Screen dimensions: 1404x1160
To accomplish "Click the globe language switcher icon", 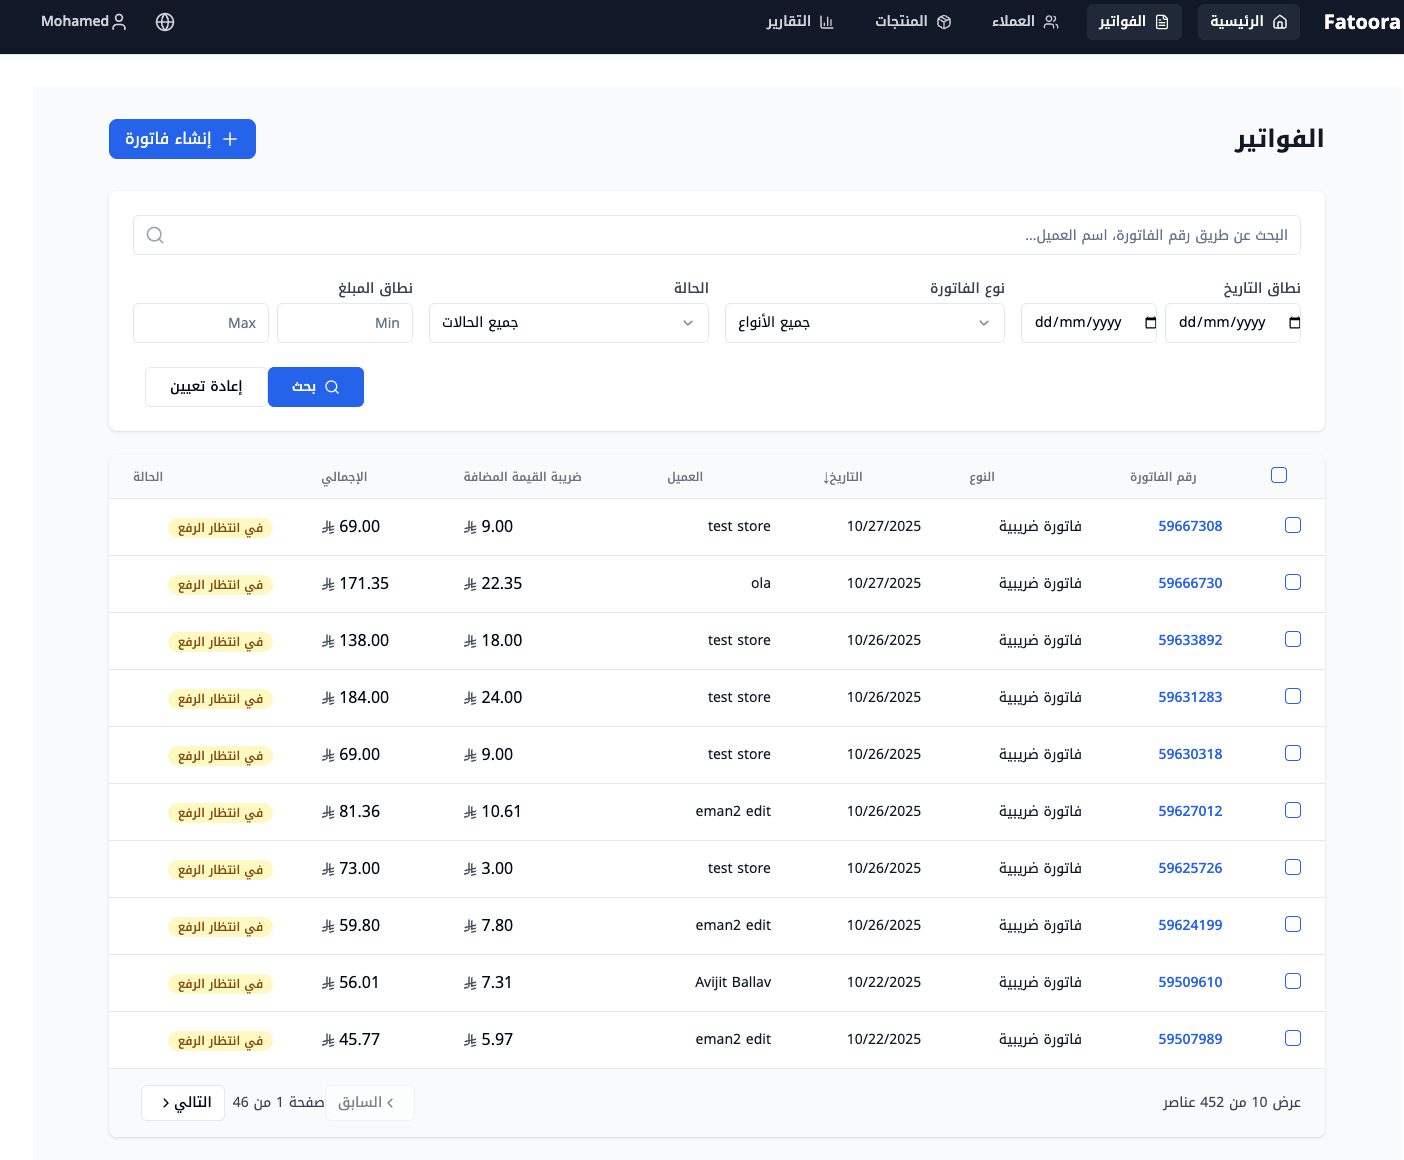I will pyautogui.click(x=165, y=22).
